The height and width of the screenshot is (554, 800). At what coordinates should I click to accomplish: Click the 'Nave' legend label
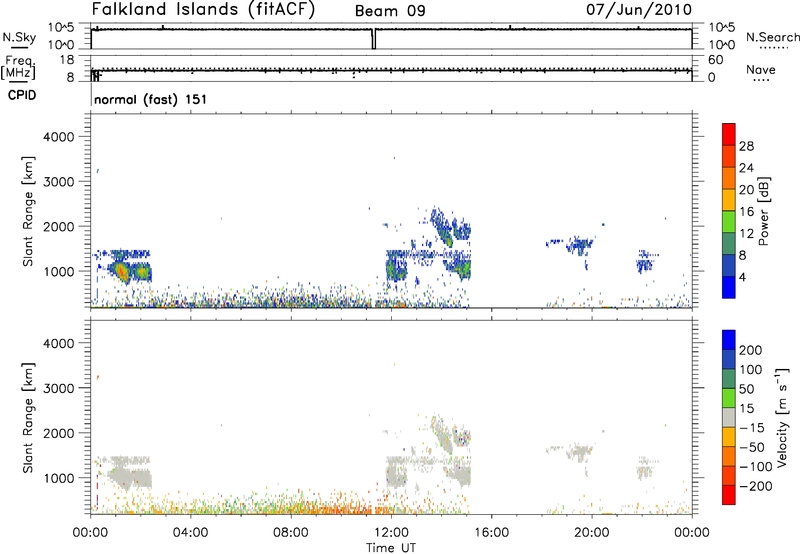(760, 69)
